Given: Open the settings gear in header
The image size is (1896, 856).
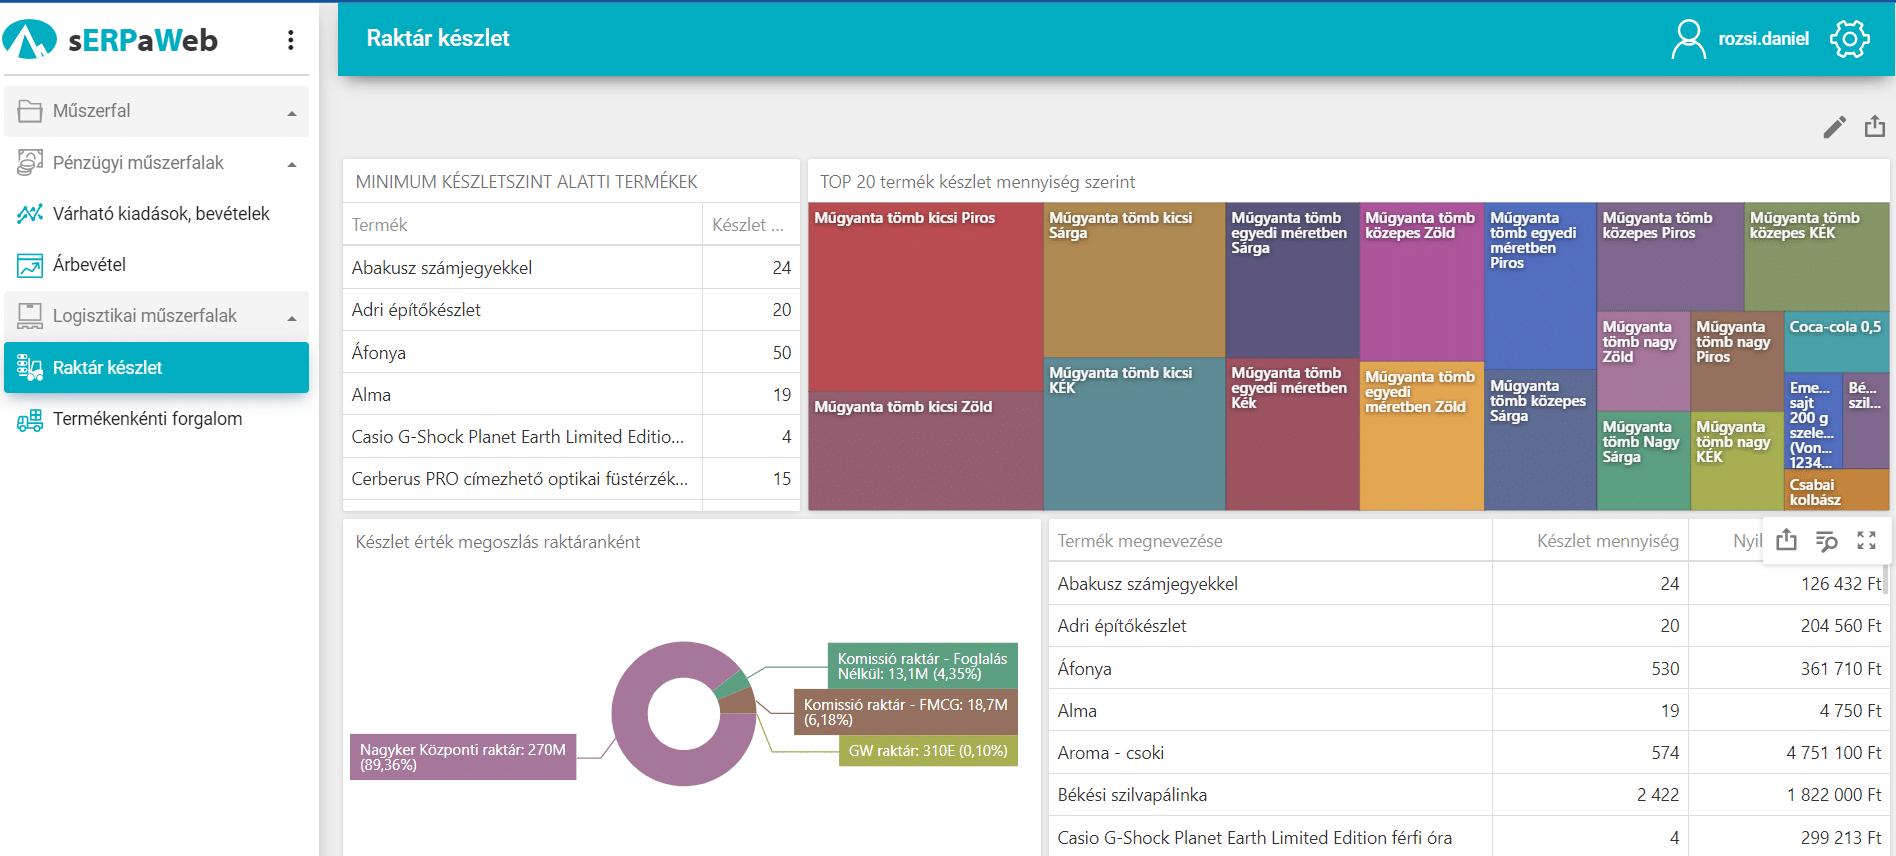Looking at the screenshot, I should [x=1849, y=39].
